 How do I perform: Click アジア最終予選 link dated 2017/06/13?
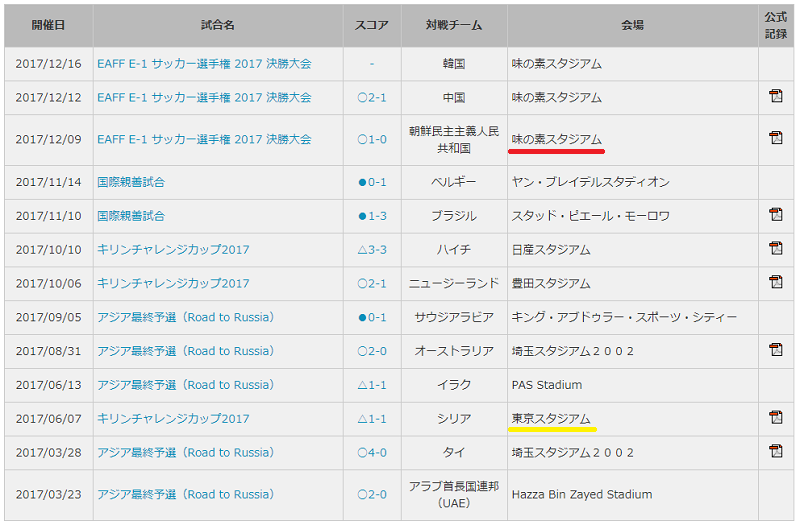point(185,385)
